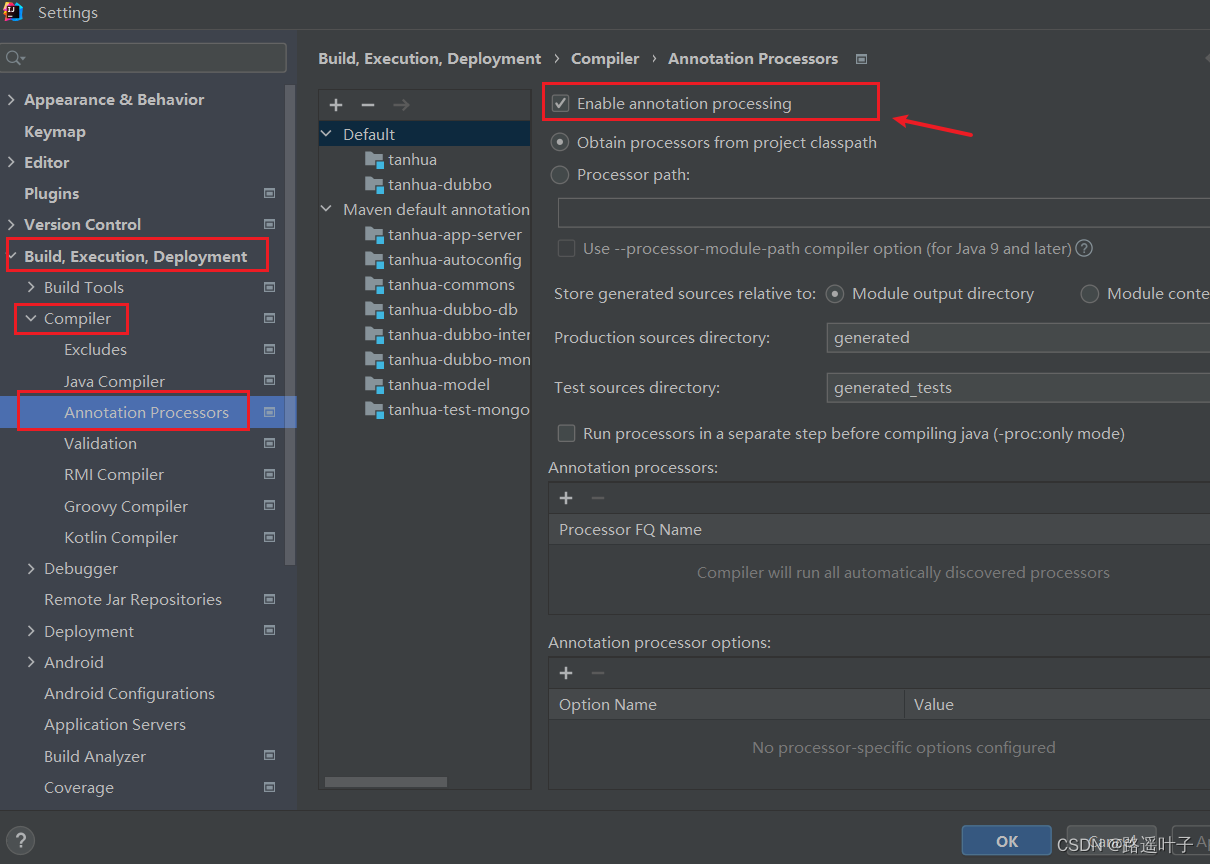
Task: Enable Run processors in separate step checkbox
Action: tap(567, 433)
